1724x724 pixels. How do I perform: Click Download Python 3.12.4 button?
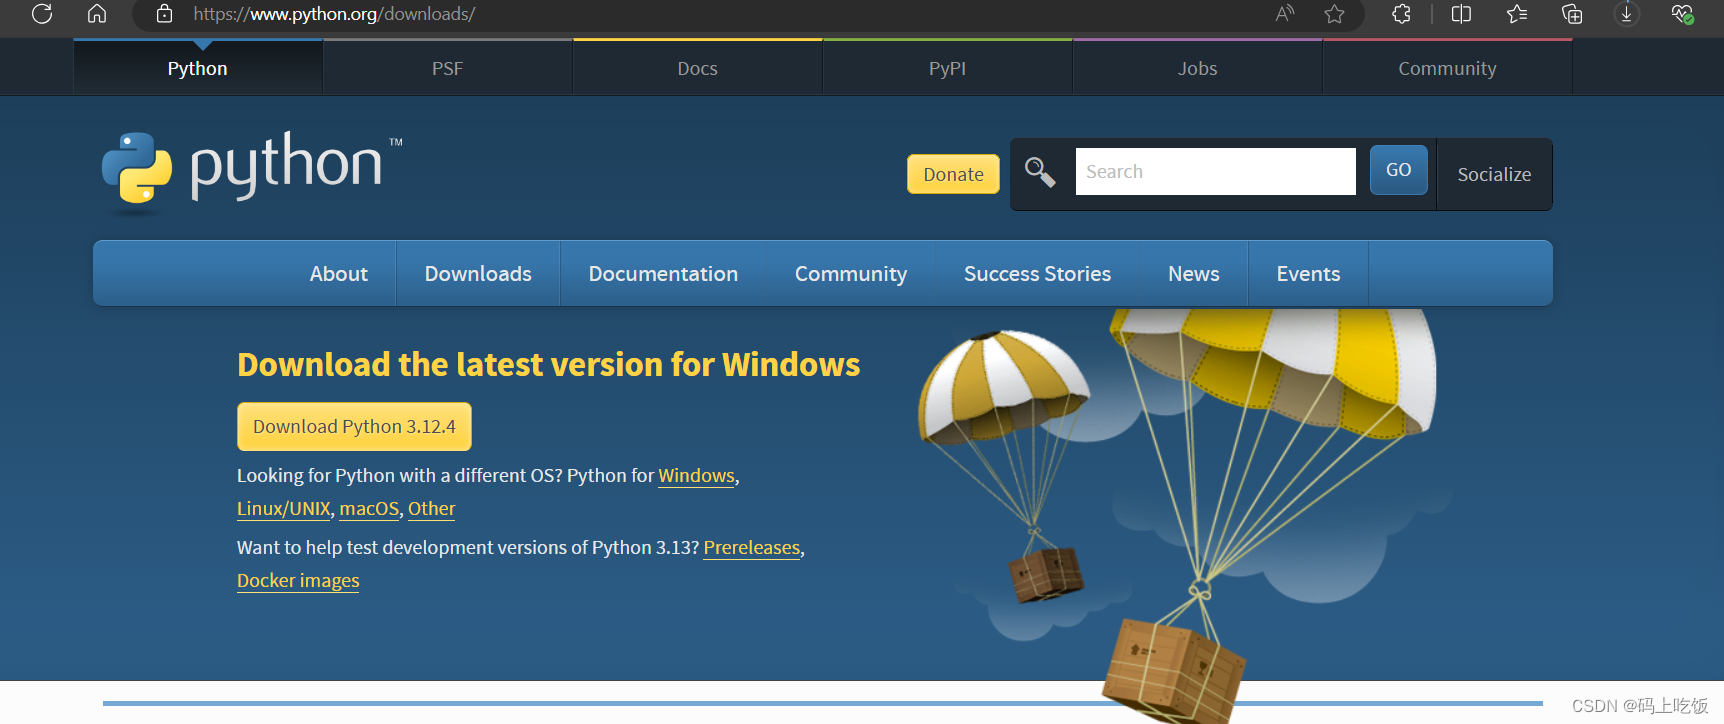point(354,427)
